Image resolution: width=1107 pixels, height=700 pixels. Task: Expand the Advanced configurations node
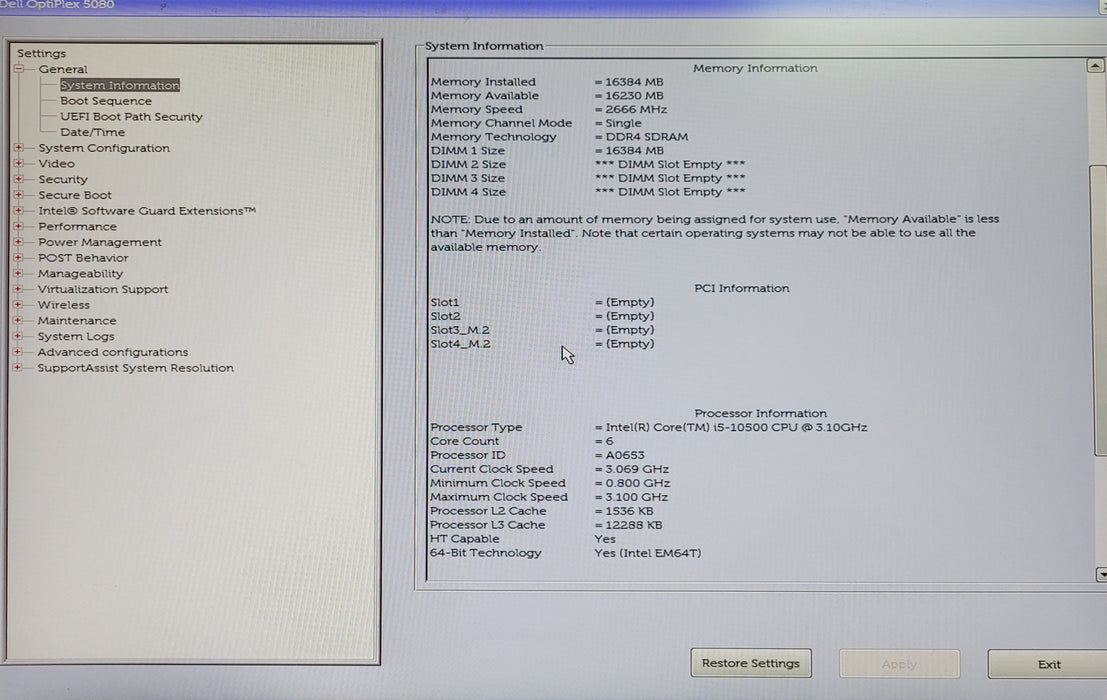point(19,351)
